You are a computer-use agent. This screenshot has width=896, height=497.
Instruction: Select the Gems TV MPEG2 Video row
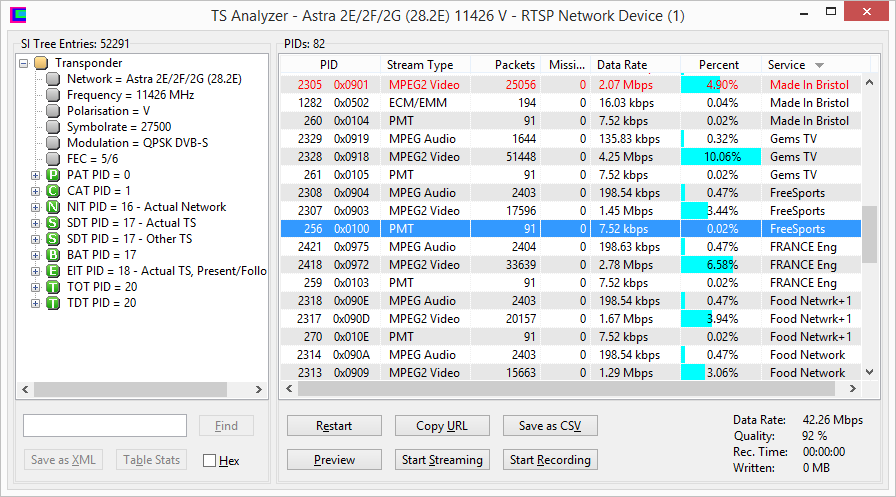click(x=571, y=157)
